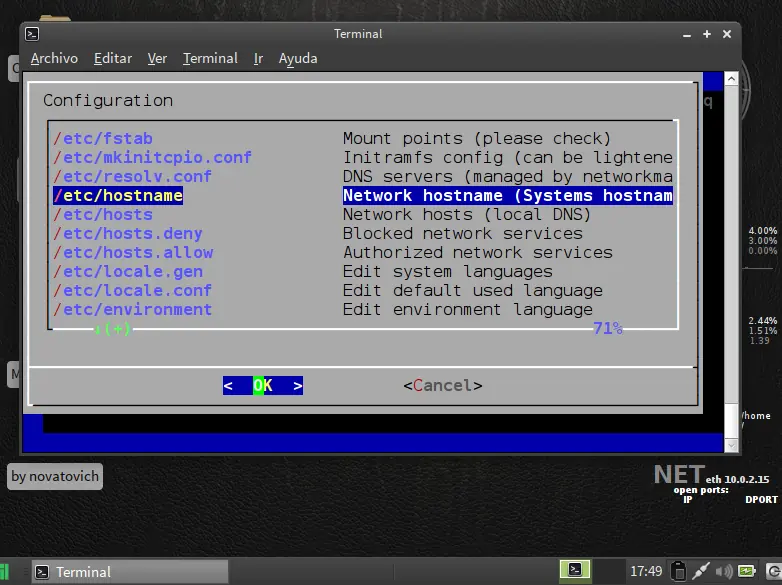Click the Terminal taskbar window button
The height and width of the screenshot is (585, 782).
(130, 572)
